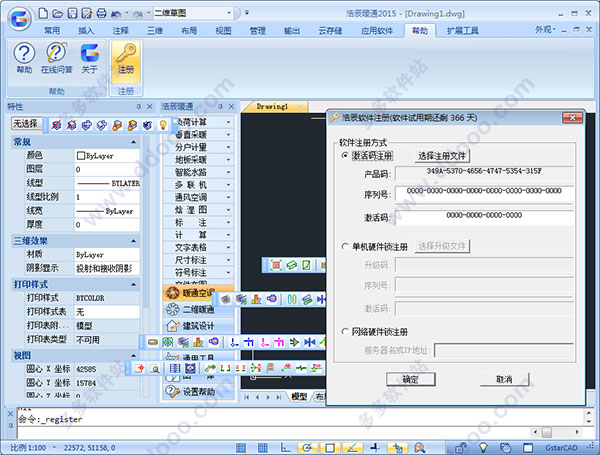Switch to the 注释 ribbon tab
Viewport: 600px width, 455px height.
click(121, 31)
